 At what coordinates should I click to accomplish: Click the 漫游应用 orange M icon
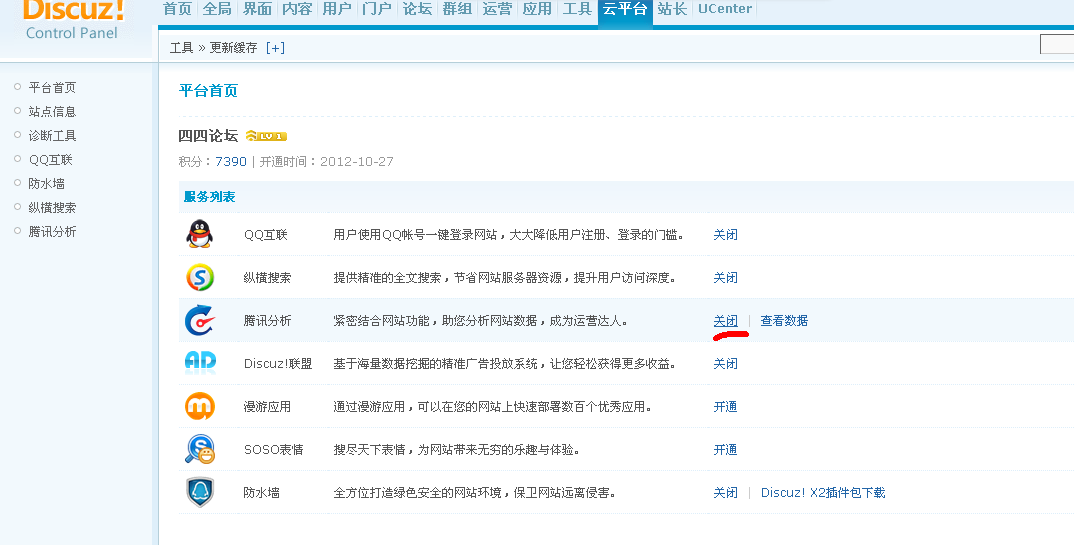point(200,407)
